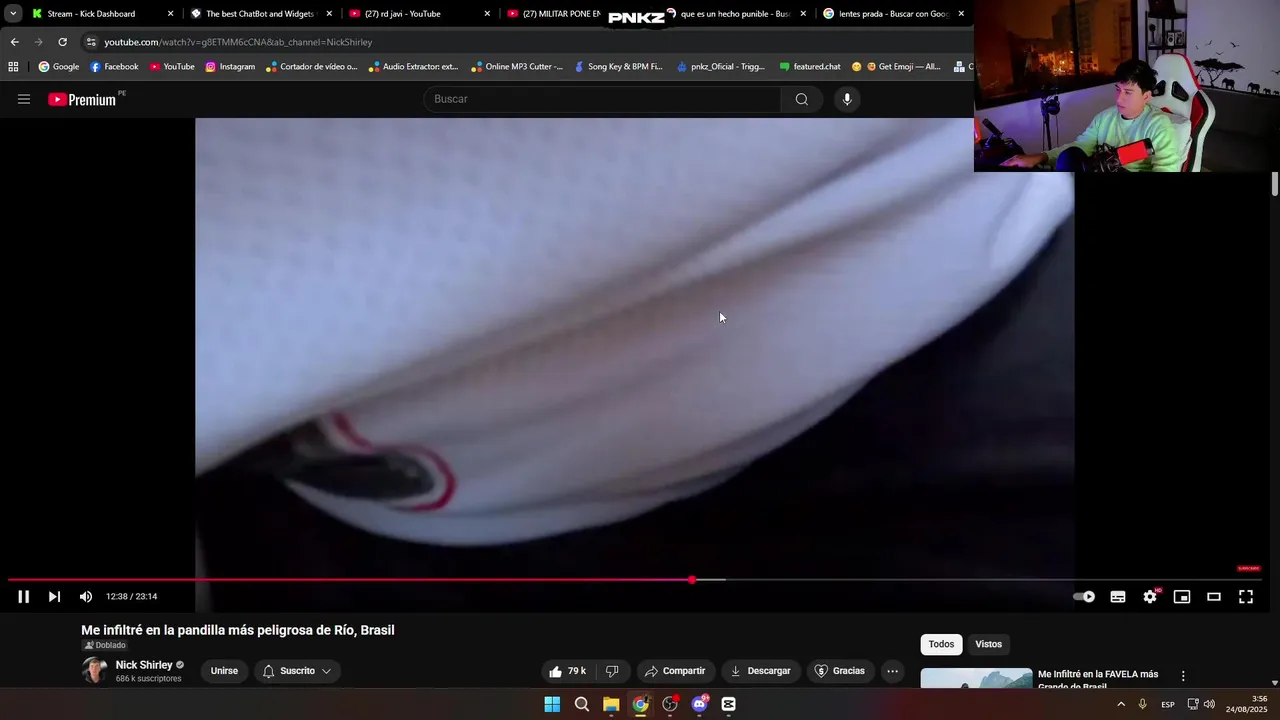
Task: Dislike the video
Action: tap(612, 671)
